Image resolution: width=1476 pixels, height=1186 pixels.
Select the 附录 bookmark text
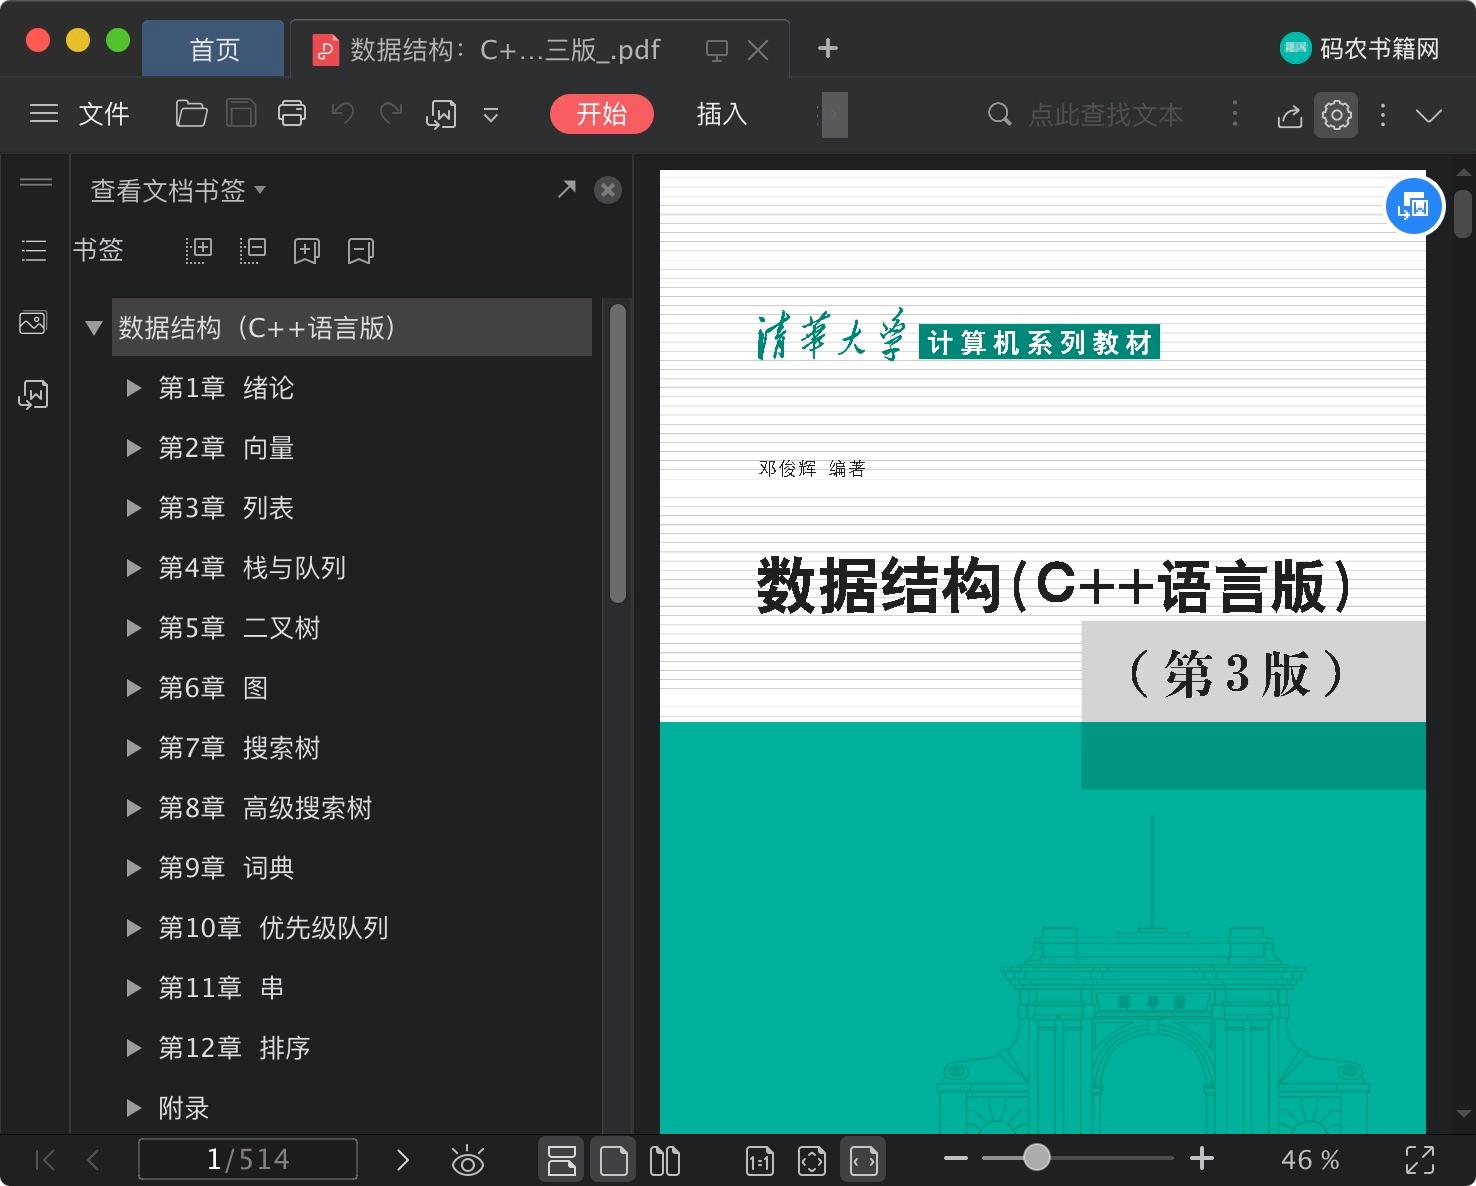click(x=184, y=1108)
